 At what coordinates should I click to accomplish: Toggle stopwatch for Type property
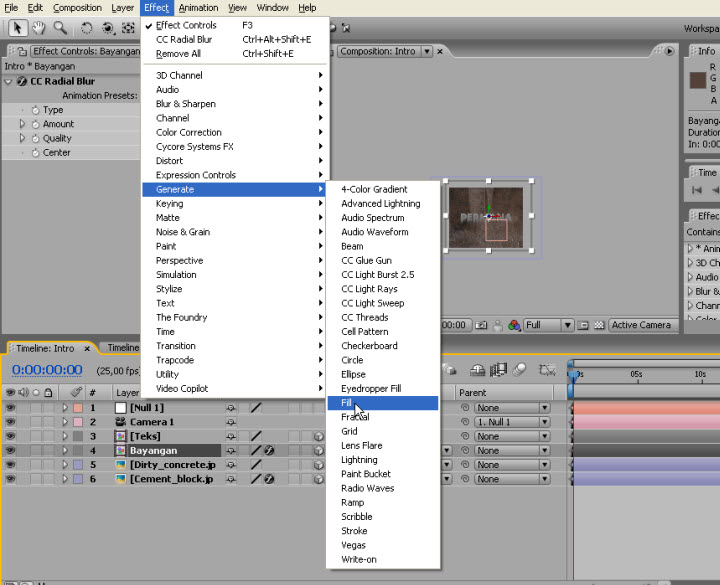point(35,110)
